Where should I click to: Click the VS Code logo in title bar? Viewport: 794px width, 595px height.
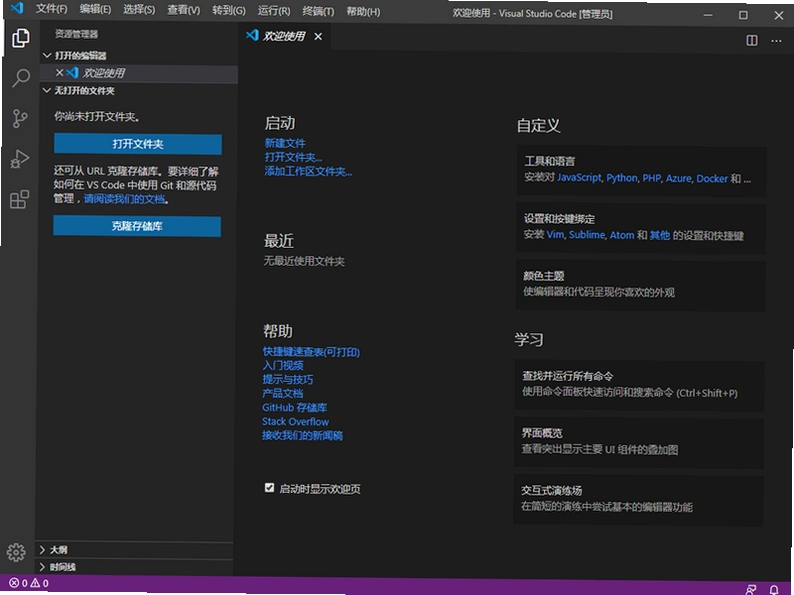(17, 9)
